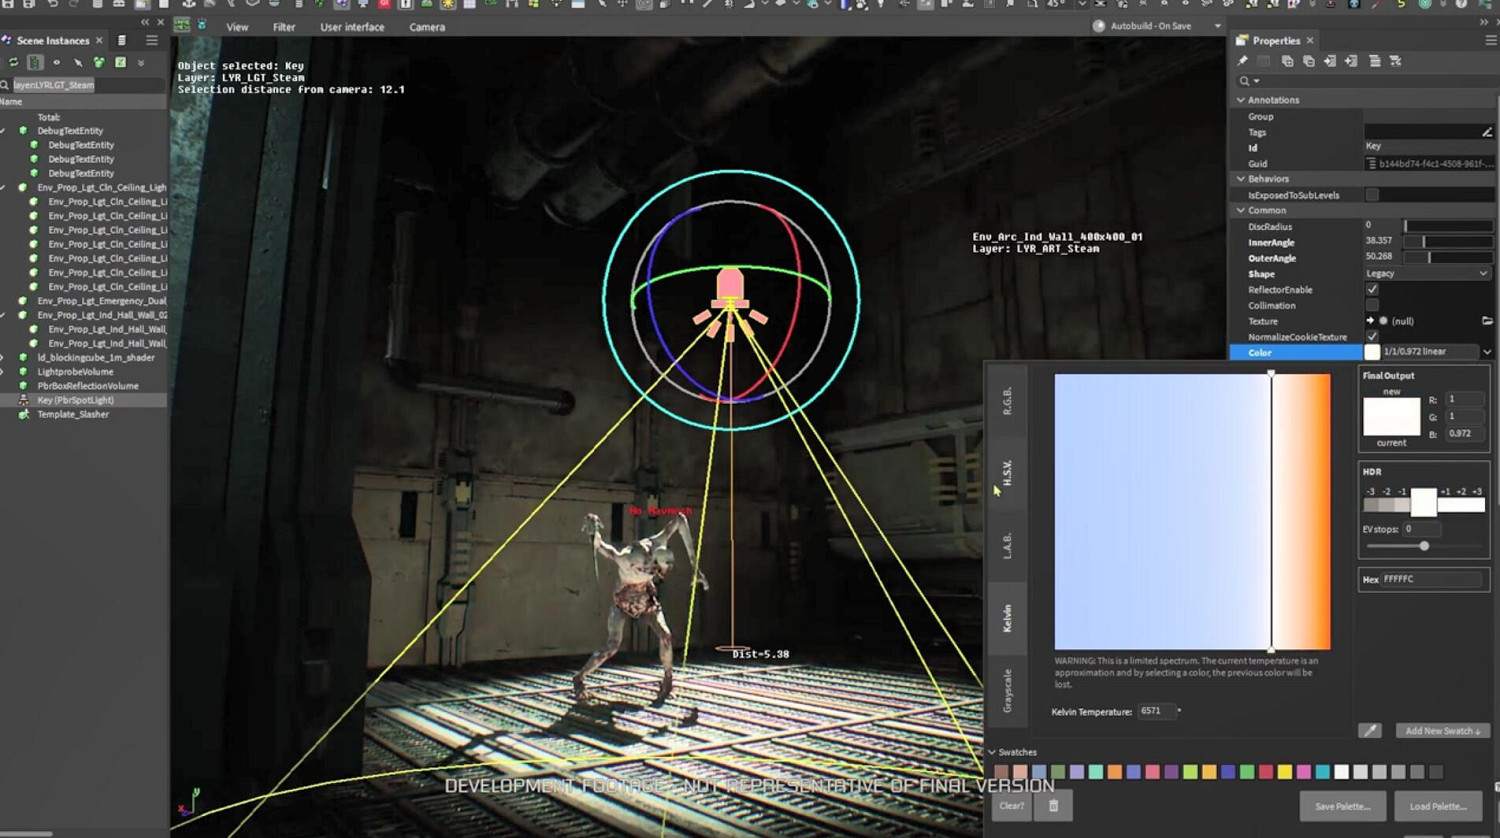Uncheck the ReflectorEnable checkbox

tap(1372, 289)
